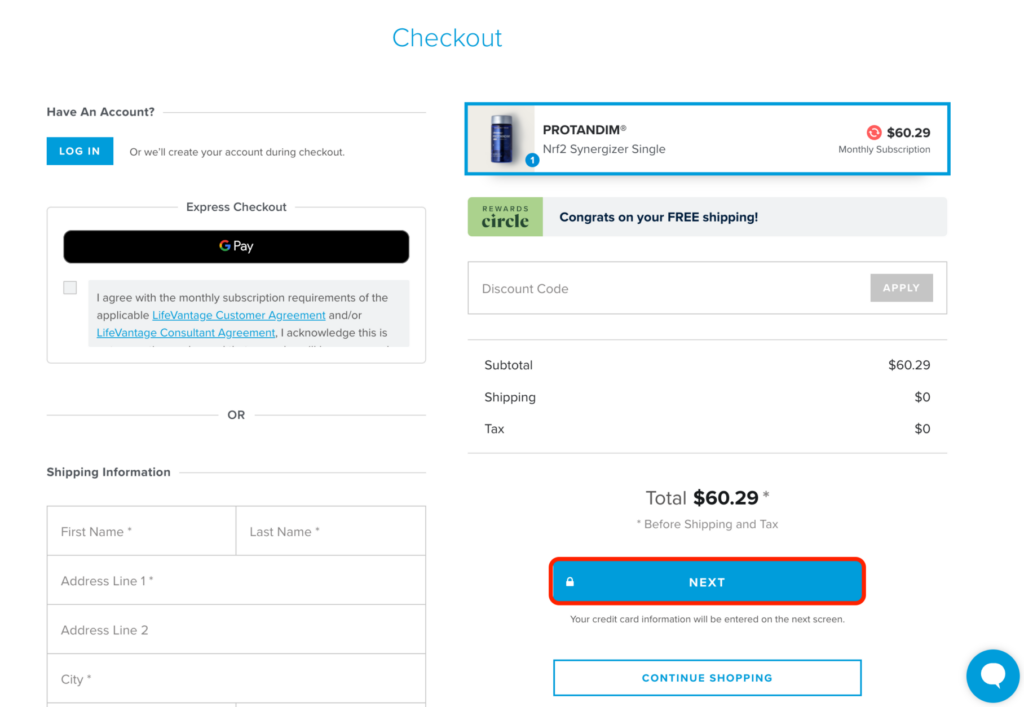The height and width of the screenshot is (707, 1024).
Task: Click the lock icon on Next button
Action: 570,582
